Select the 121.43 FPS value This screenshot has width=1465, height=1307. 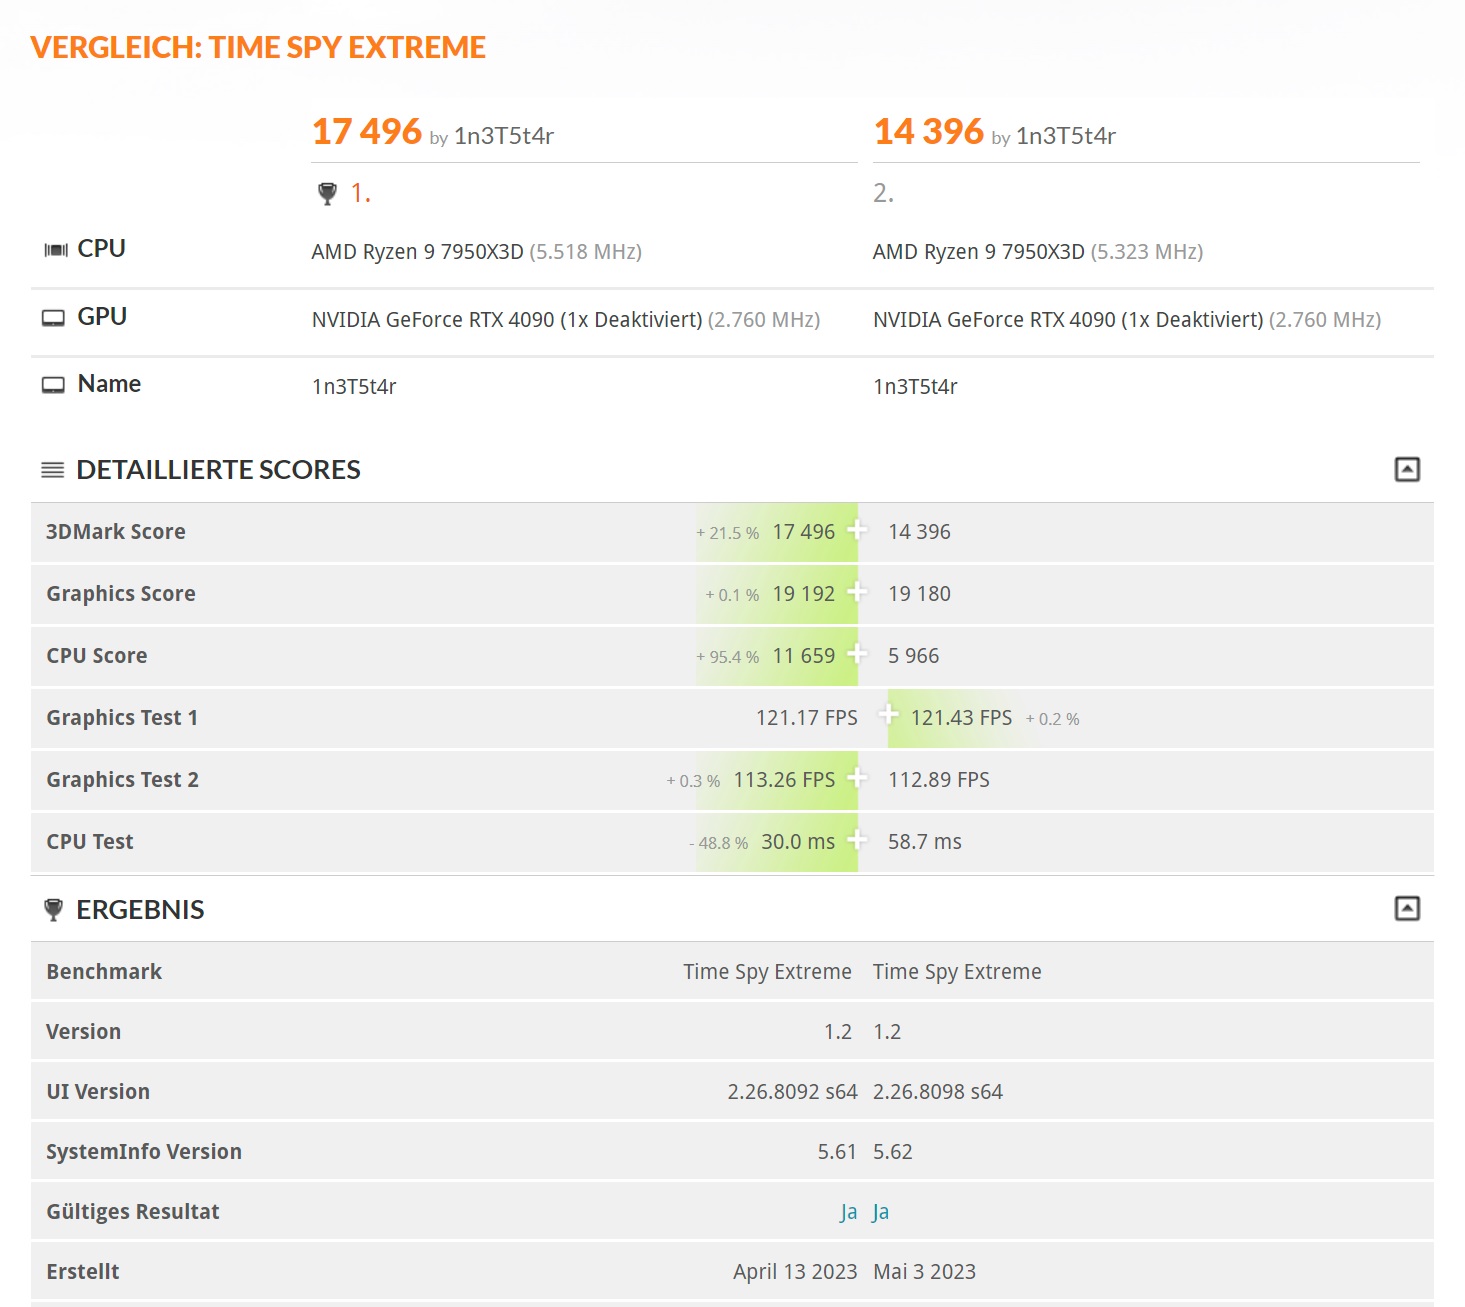click(961, 718)
